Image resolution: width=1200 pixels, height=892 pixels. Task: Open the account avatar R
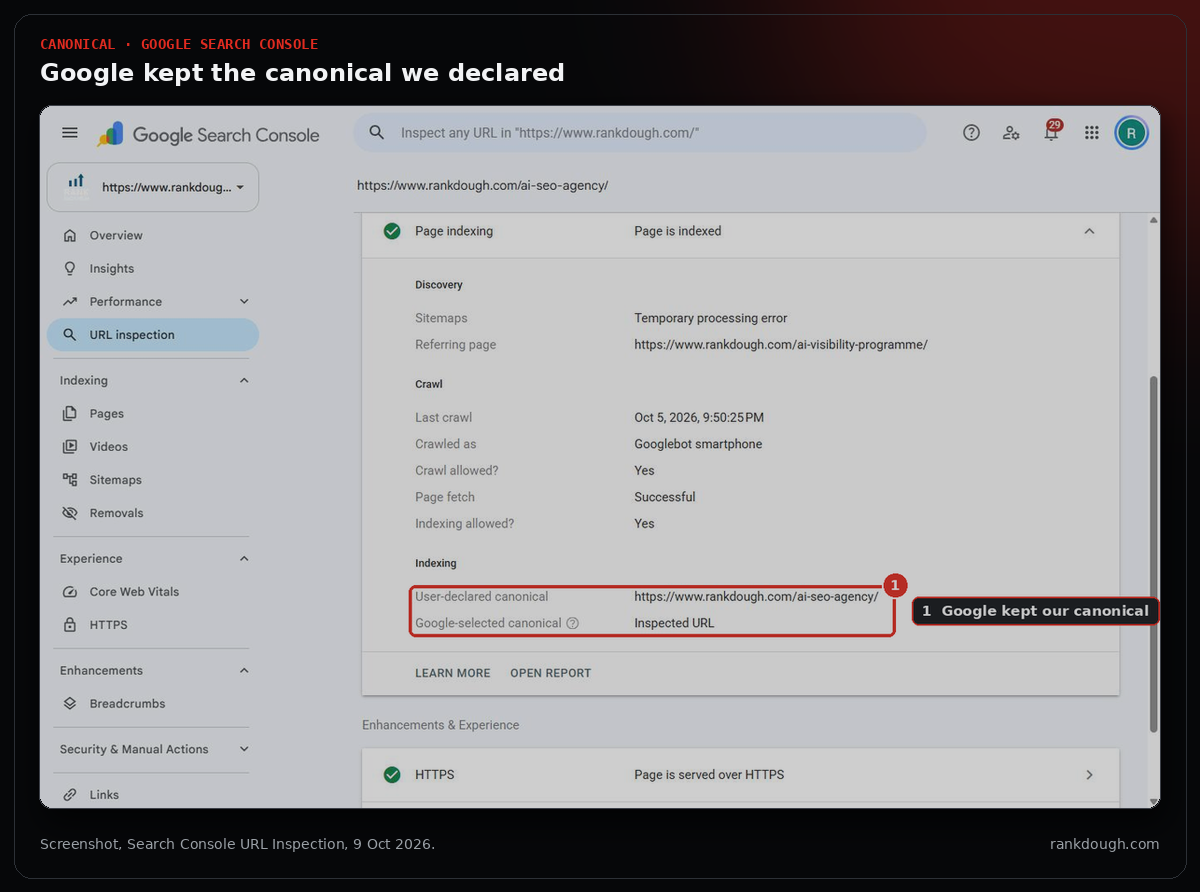click(1131, 133)
